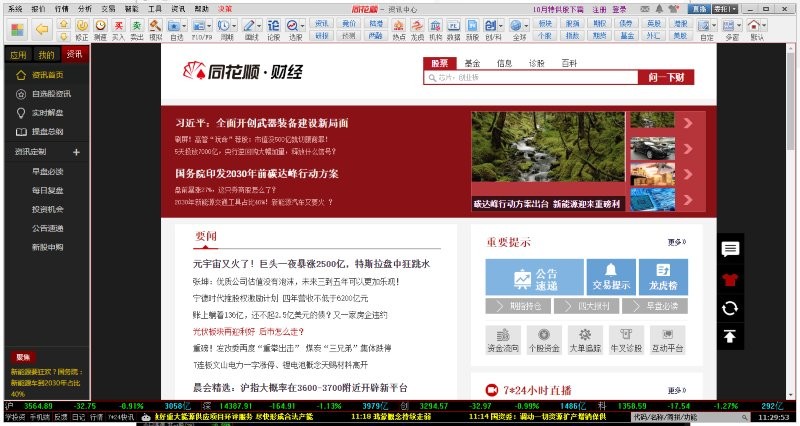Expand the 自选 dropdown arrow
The image size is (800, 426).
tap(184, 26)
